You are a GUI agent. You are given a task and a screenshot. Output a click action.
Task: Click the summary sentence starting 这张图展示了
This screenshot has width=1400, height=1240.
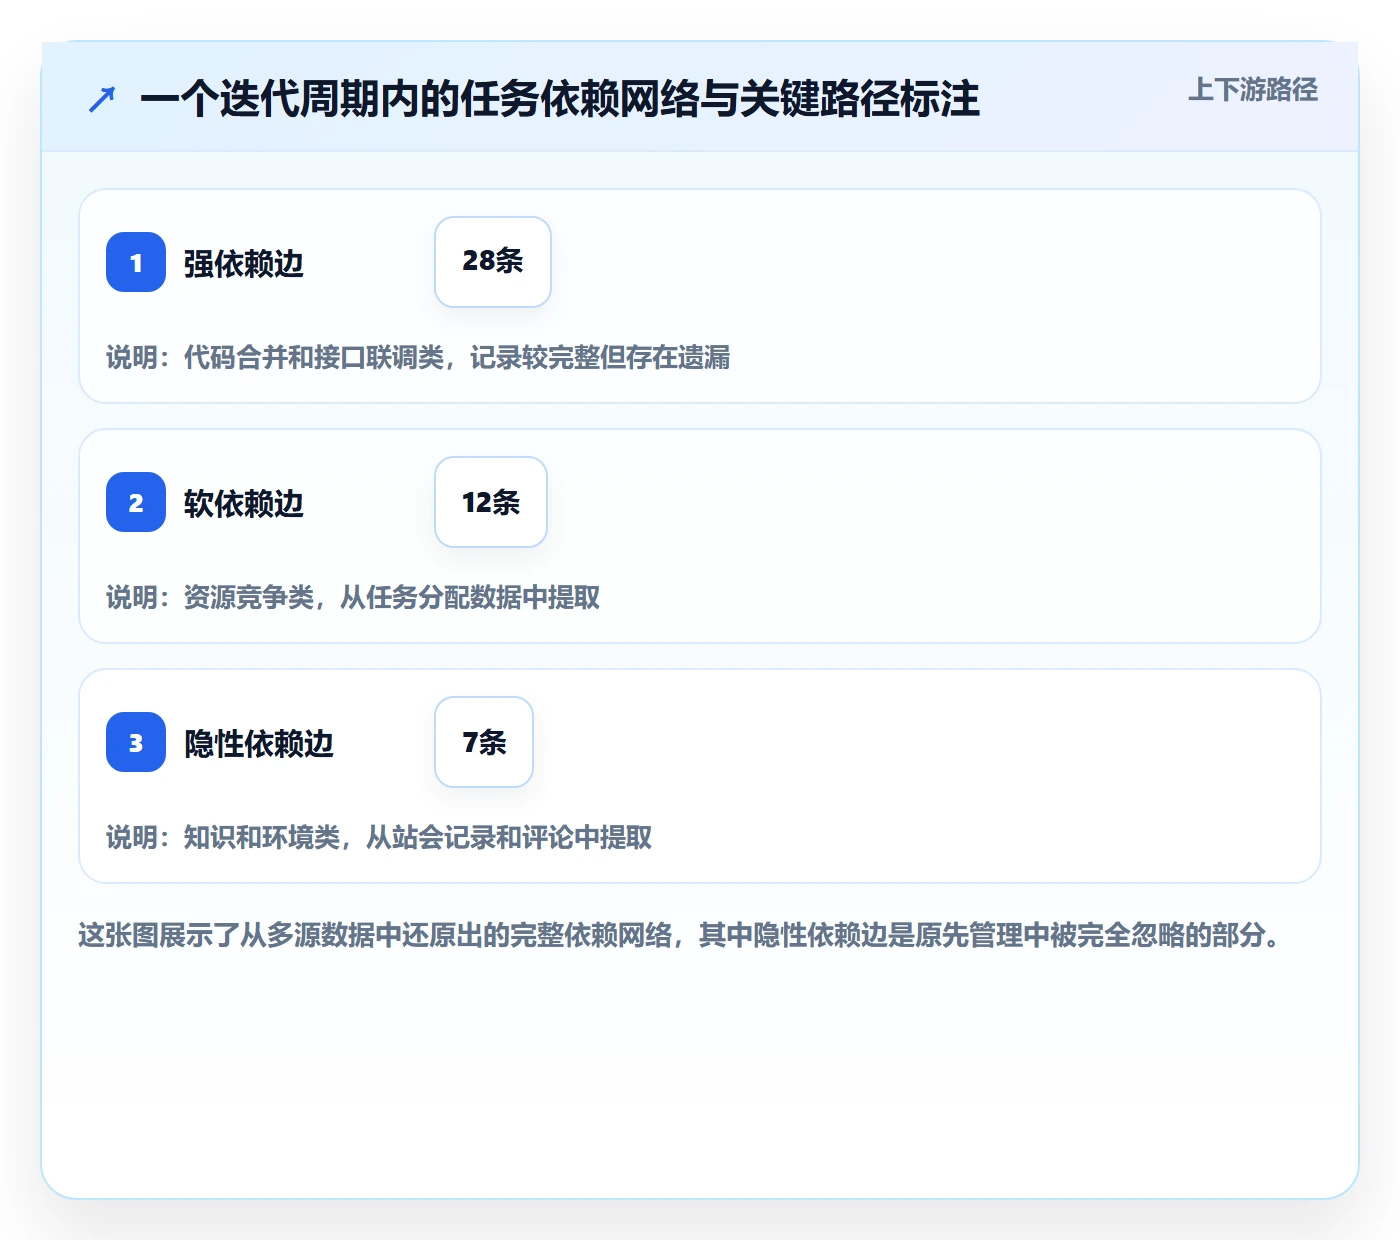pos(680,936)
